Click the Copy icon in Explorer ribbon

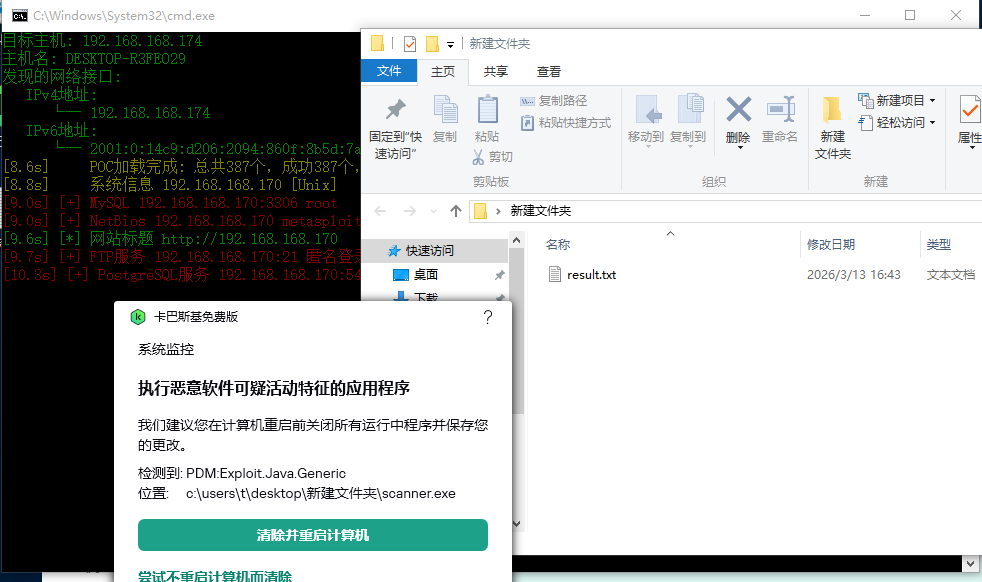coord(445,110)
